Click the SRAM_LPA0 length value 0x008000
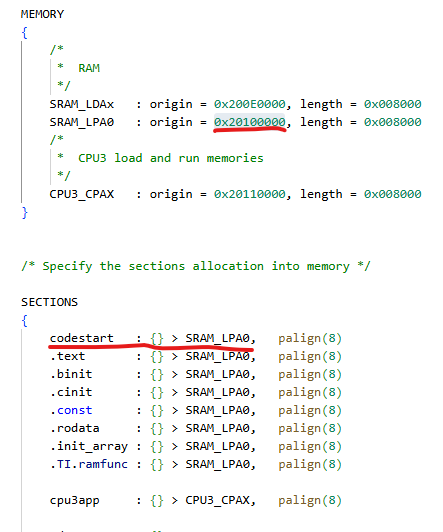The height and width of the screenshot is (532, 443). (x=392, y=122)
